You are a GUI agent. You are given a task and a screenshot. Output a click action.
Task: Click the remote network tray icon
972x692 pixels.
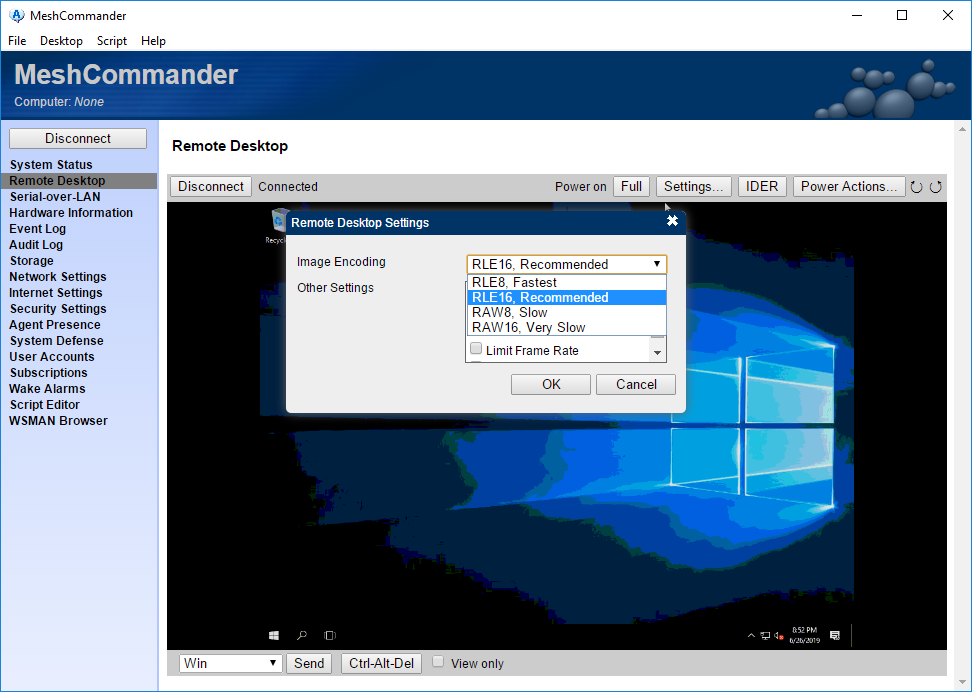pyautogui.click(x=765, y=636)
